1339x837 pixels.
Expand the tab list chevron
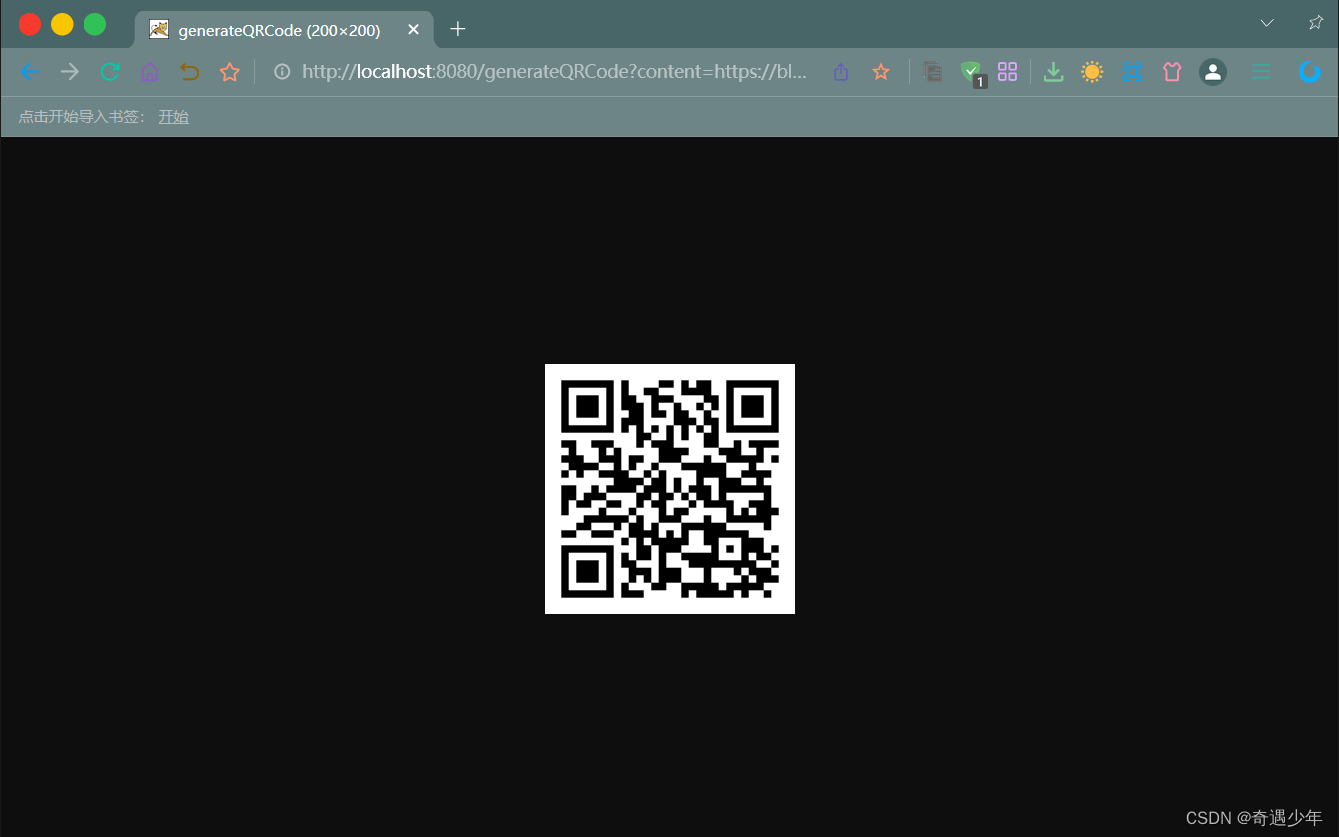pyautogui.click(x=1267, y=23)
